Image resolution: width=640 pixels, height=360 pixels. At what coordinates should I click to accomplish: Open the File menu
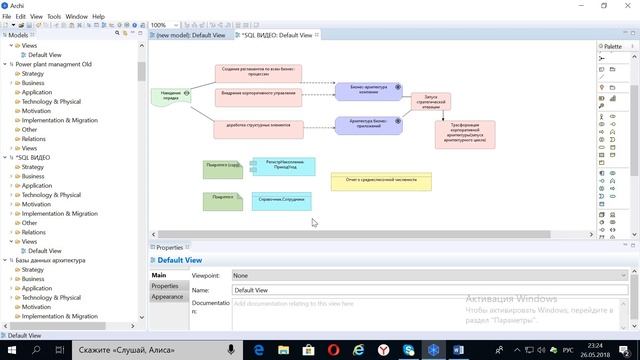(x=7, y=17)
